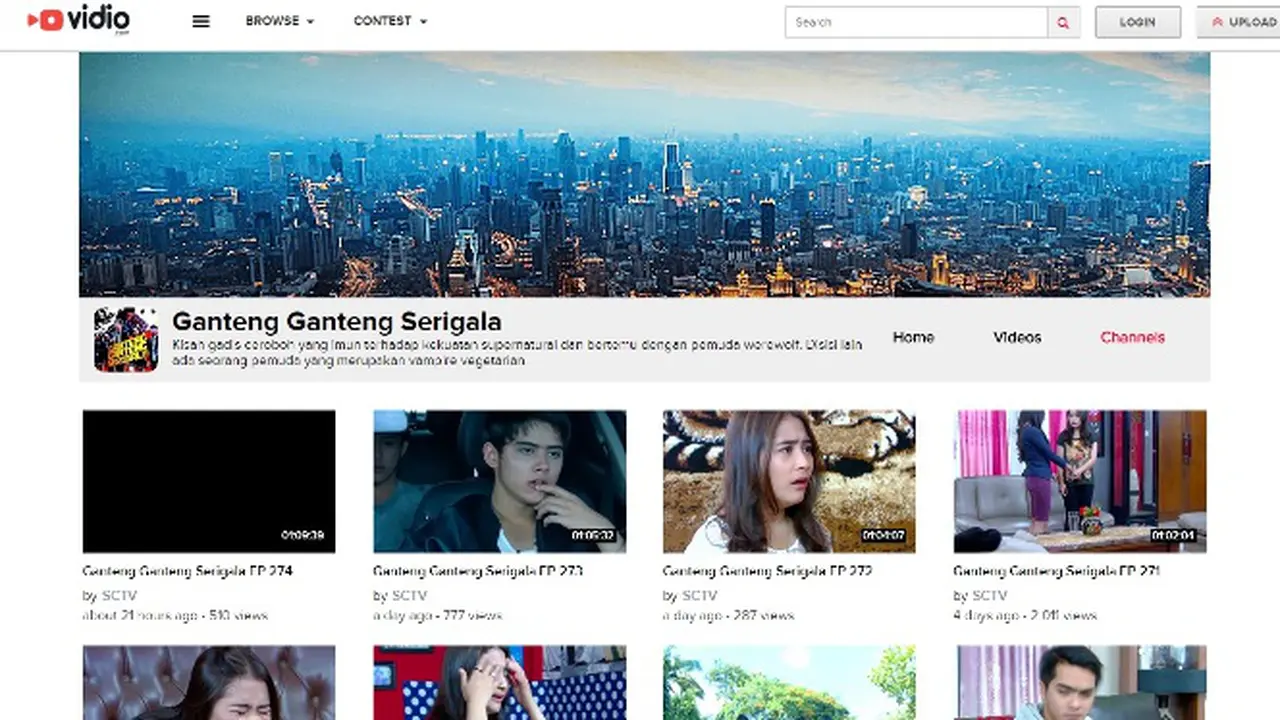The image size is (1280, 720).
Task: Play the EP 272 video thumbnail
Action: (789, 481)
